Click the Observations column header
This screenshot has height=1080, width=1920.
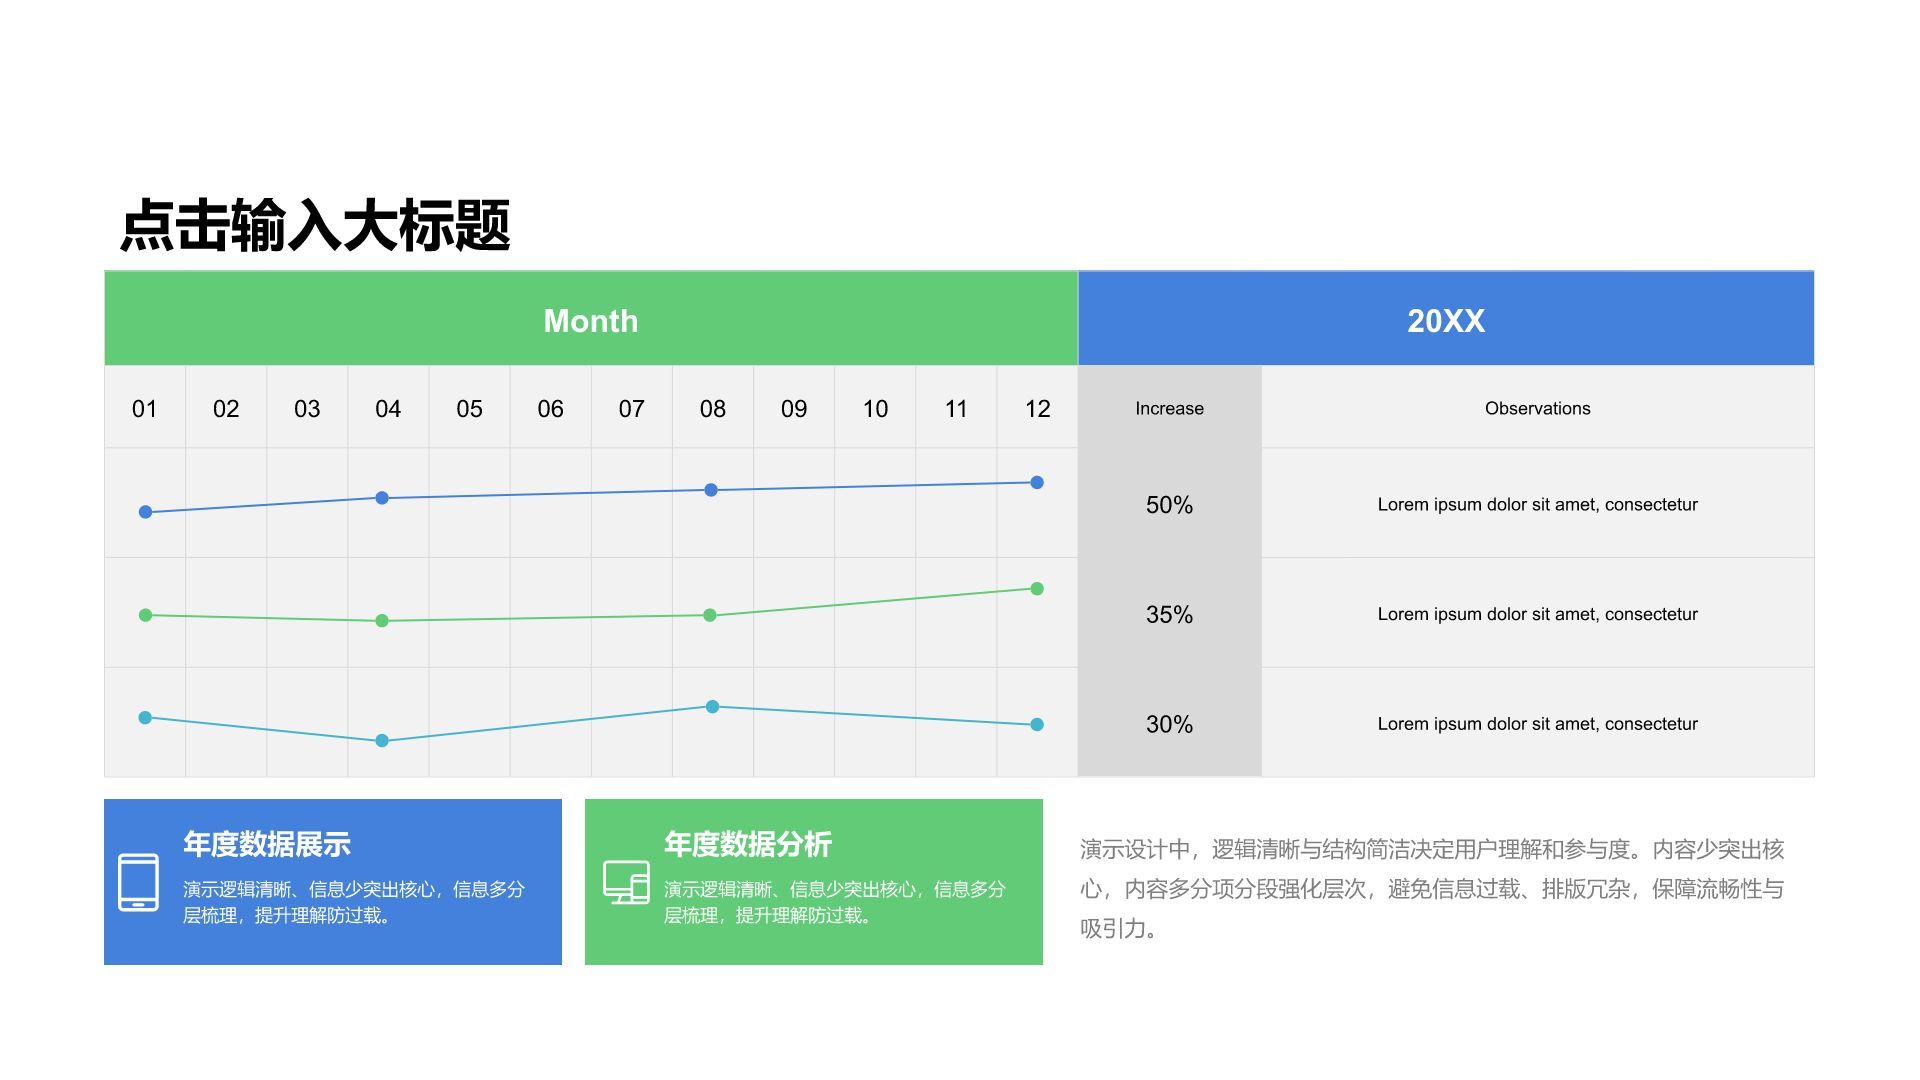click(1536, 408)
